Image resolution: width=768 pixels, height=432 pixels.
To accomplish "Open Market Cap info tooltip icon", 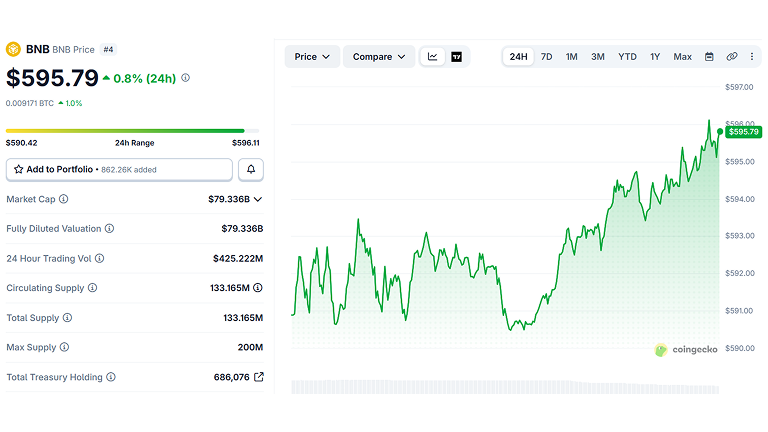I will pyautogui.click(x=64, y=199).
